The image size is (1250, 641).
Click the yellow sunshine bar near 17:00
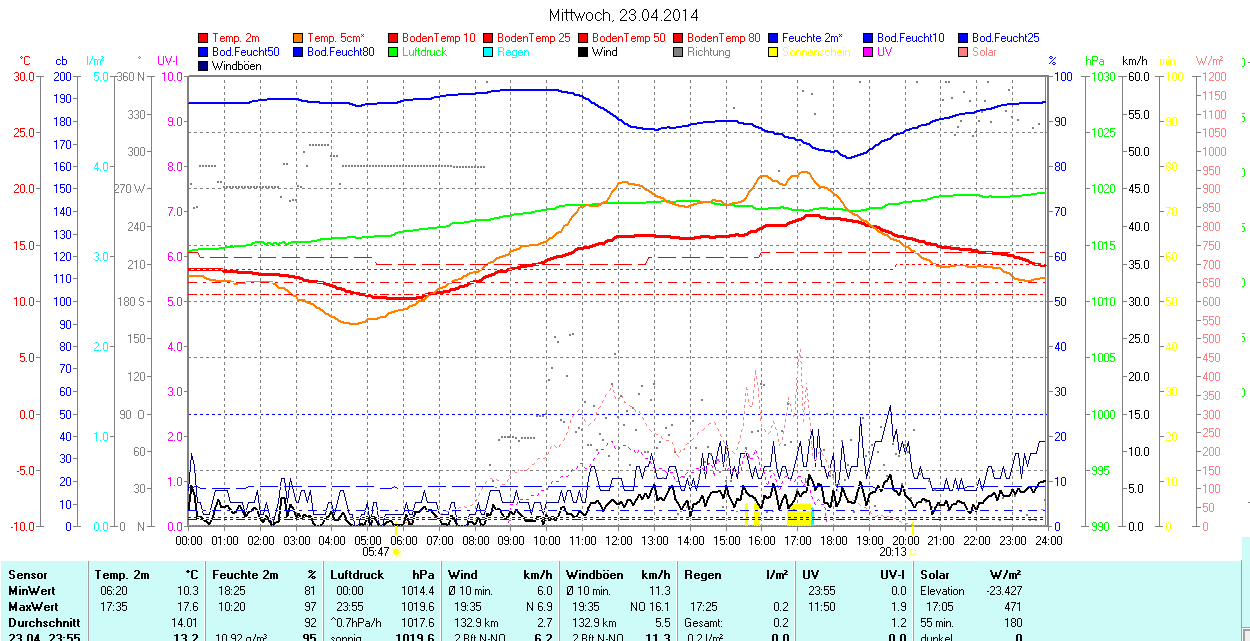(799, 516)
